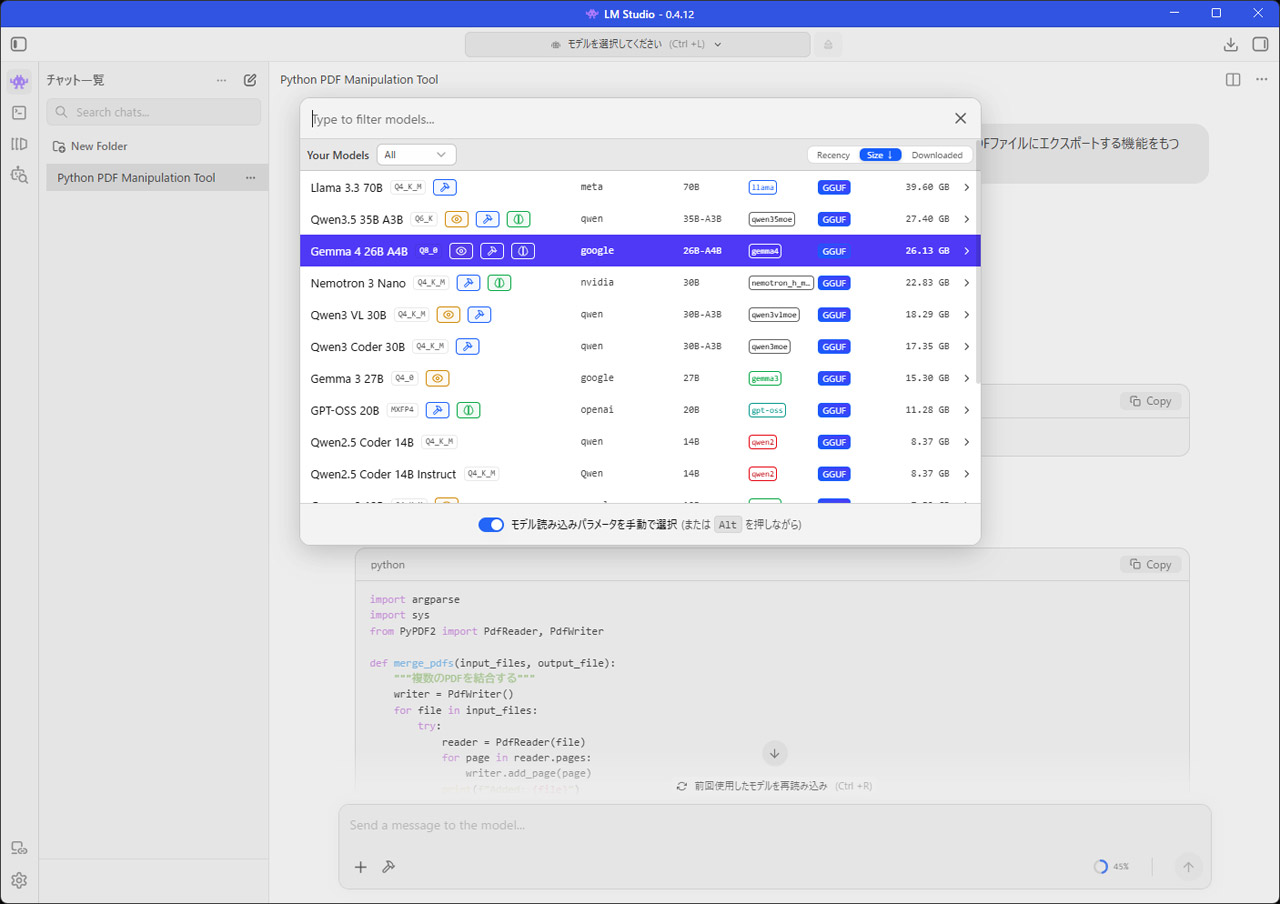Toggle manual model load parameters switch
Viewport: 1280px width, 904px height.
[491, 525]
